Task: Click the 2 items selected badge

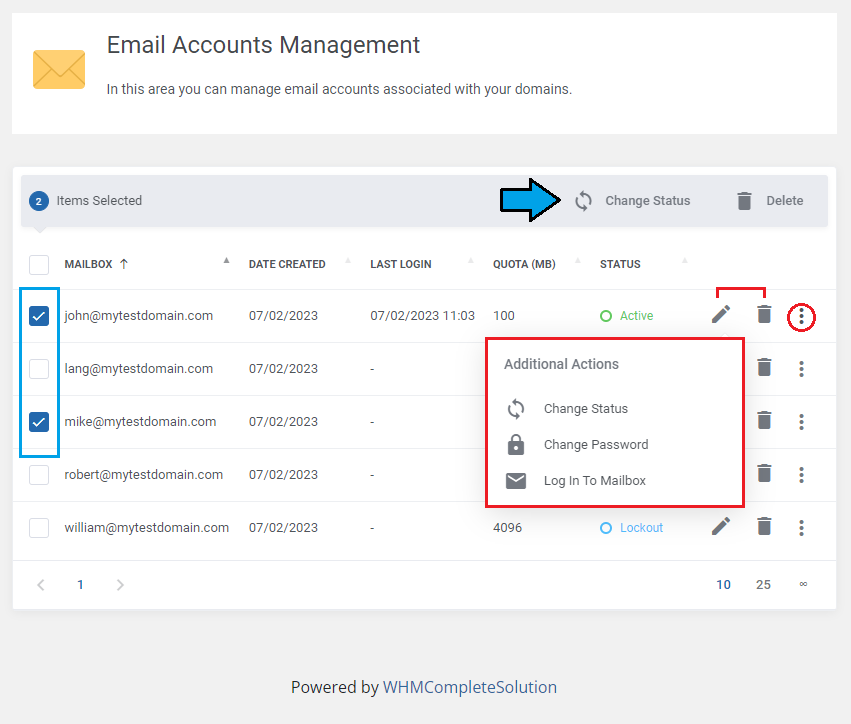Action: (39, 201)
